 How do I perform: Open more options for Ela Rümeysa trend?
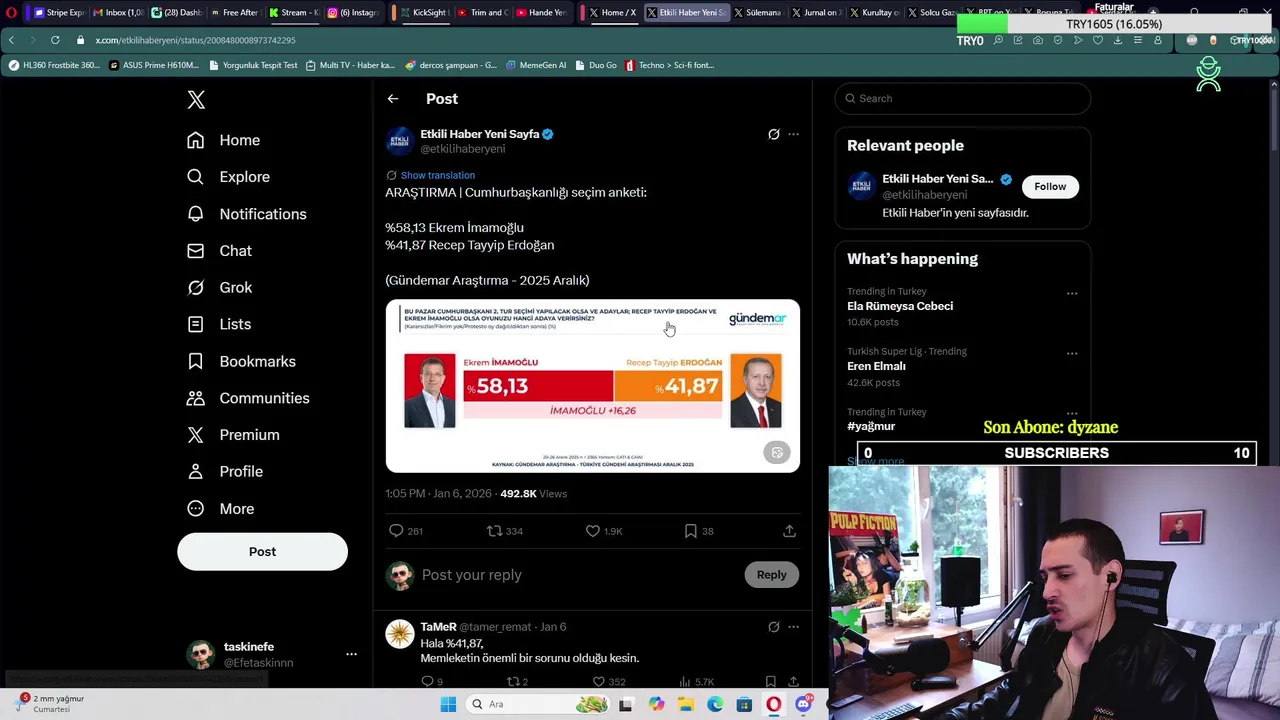pos(1072,294)
